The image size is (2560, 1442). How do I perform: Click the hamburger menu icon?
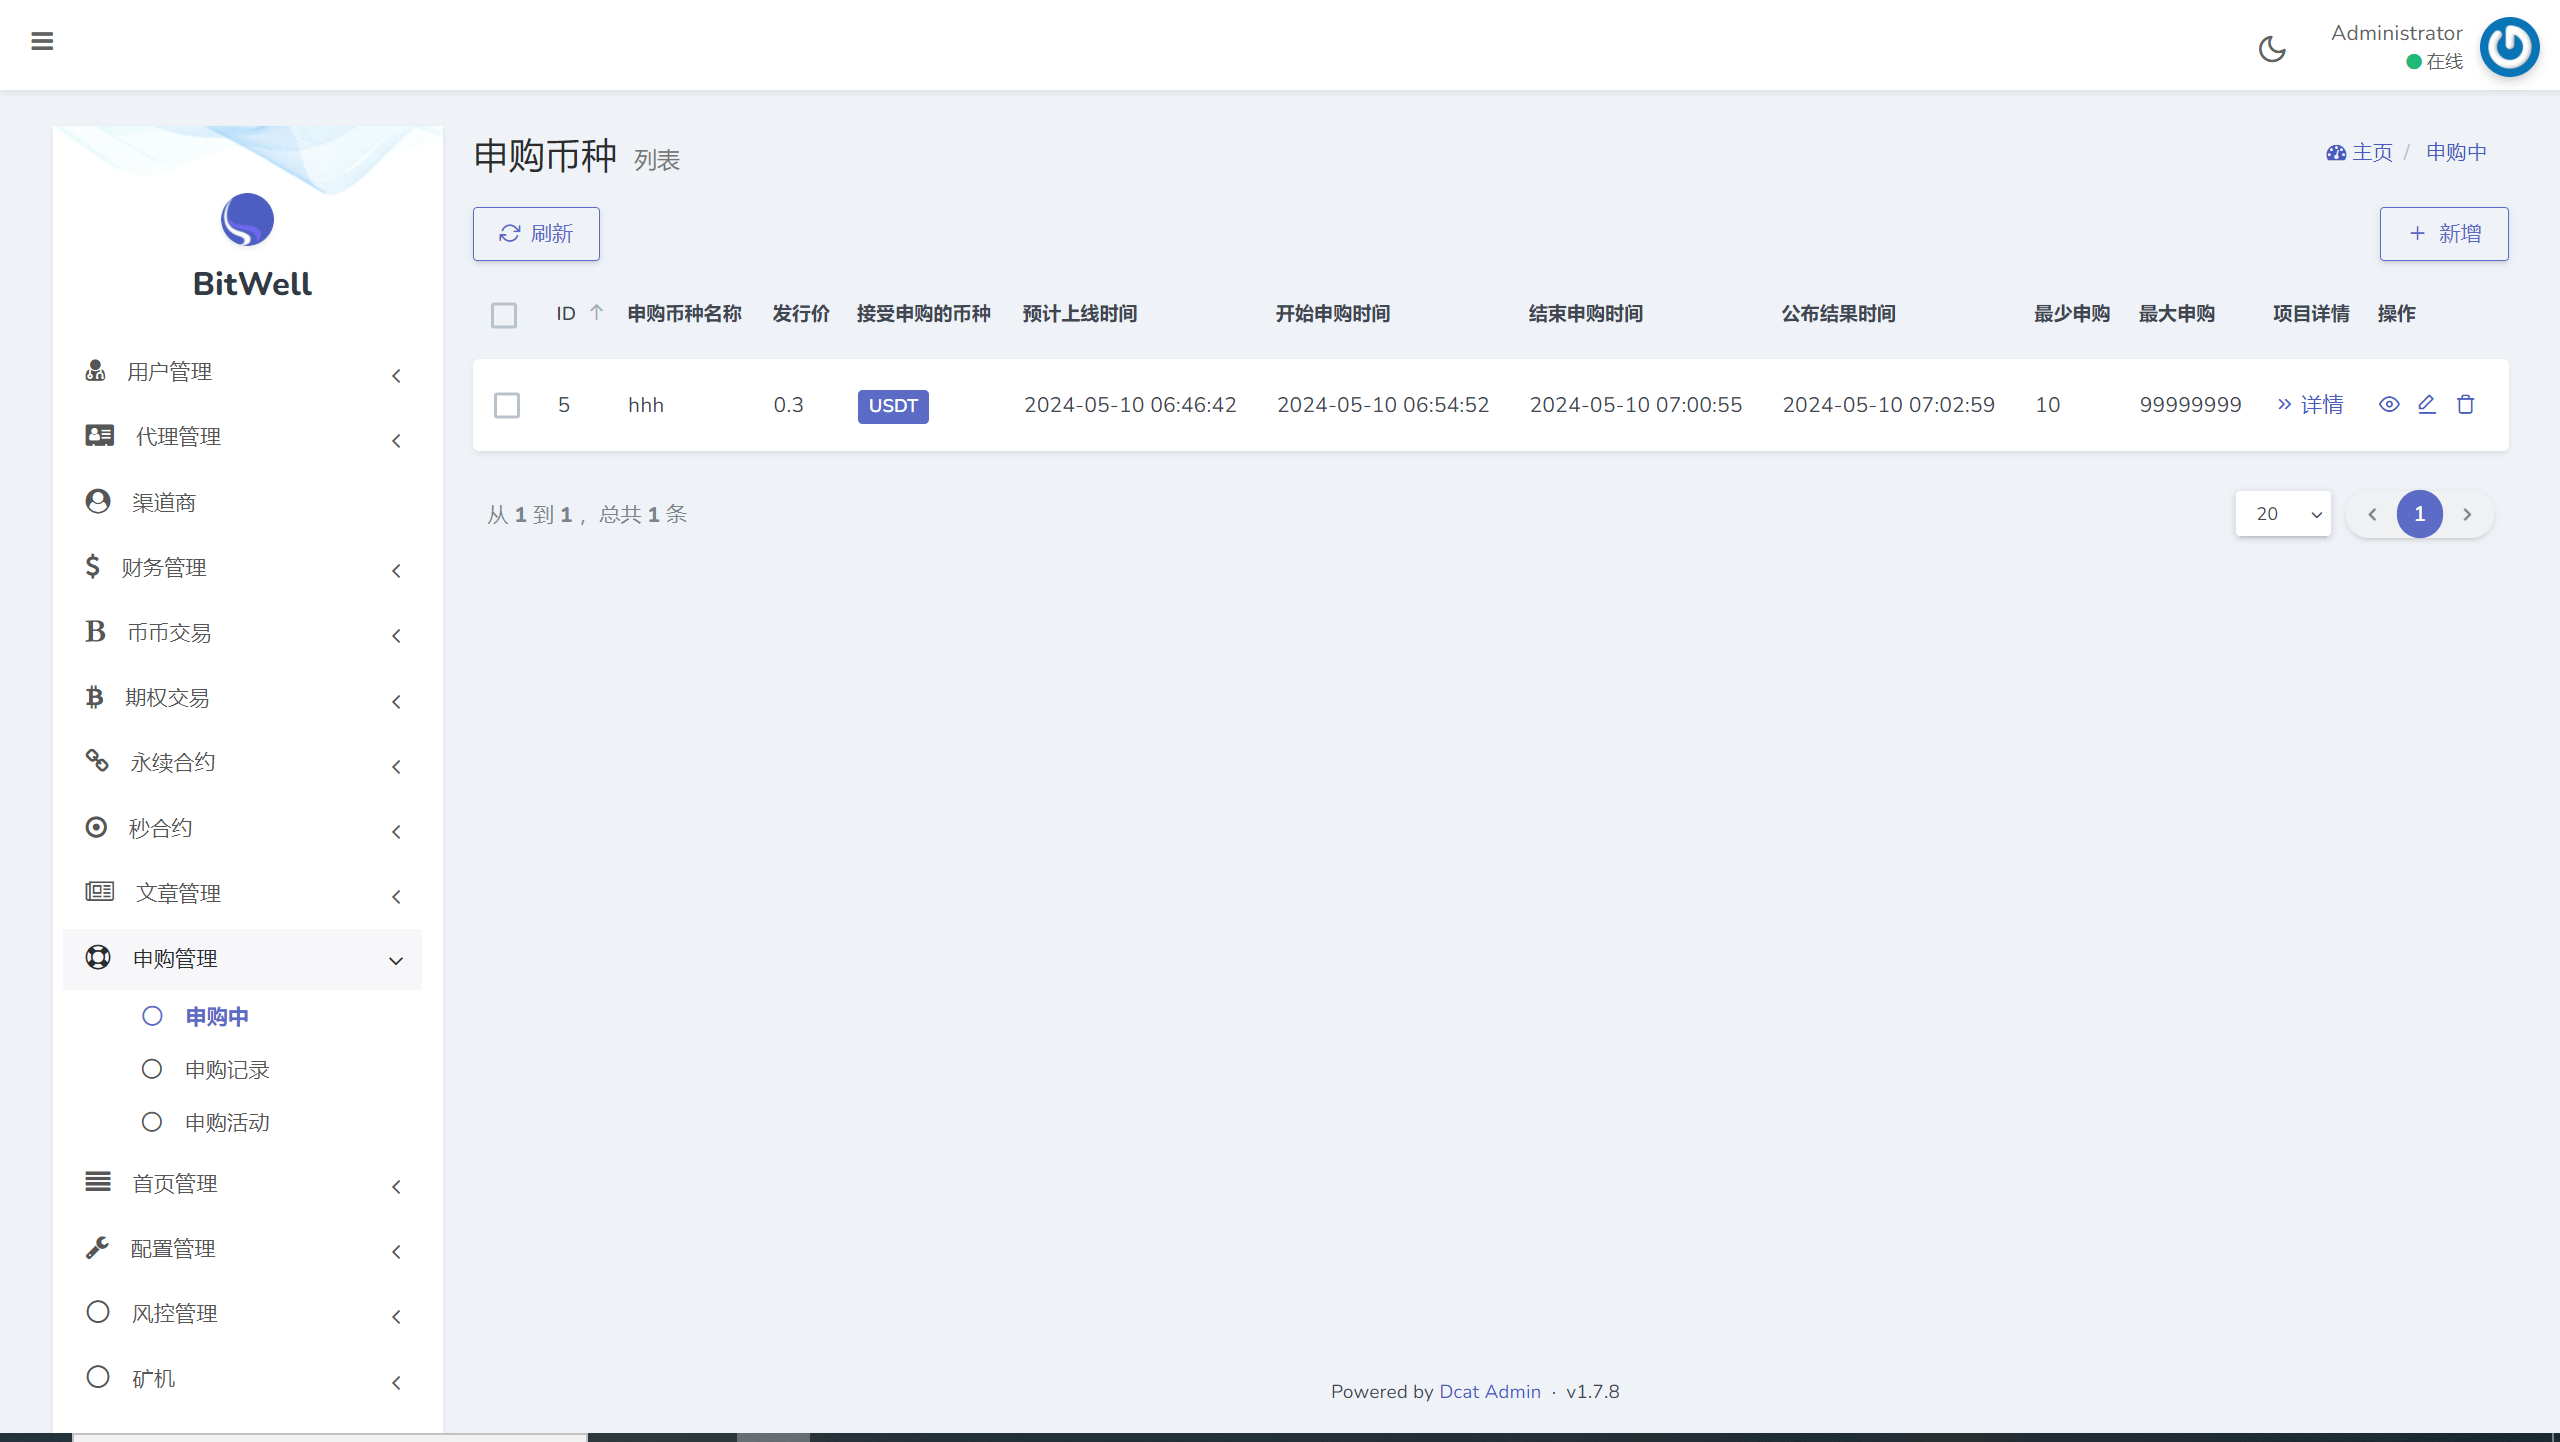point(42,41)
